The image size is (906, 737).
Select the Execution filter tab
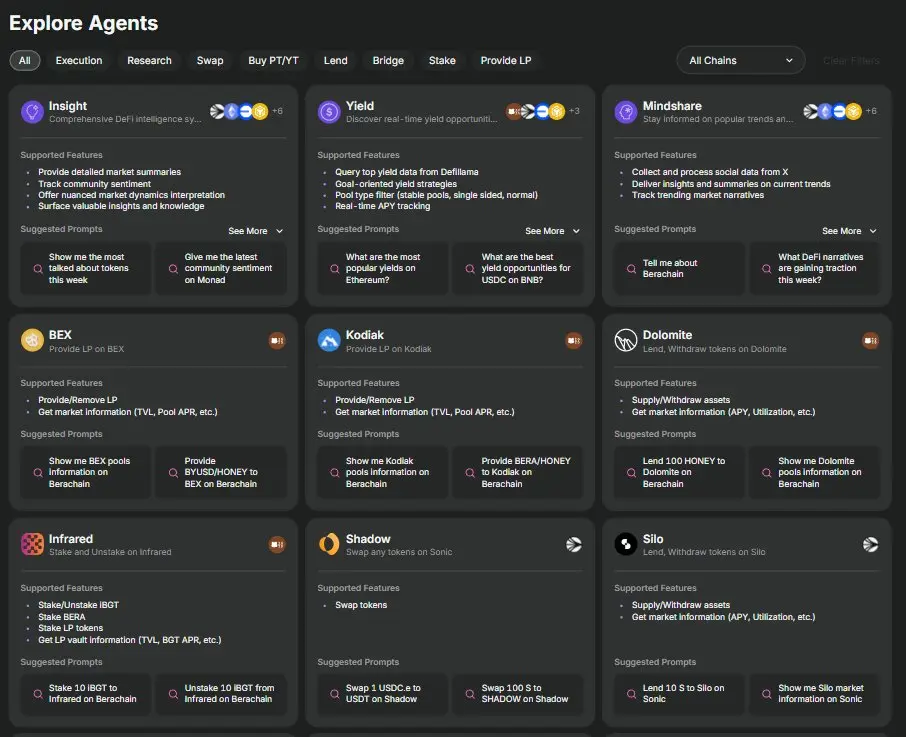click(x=79, y=61)
